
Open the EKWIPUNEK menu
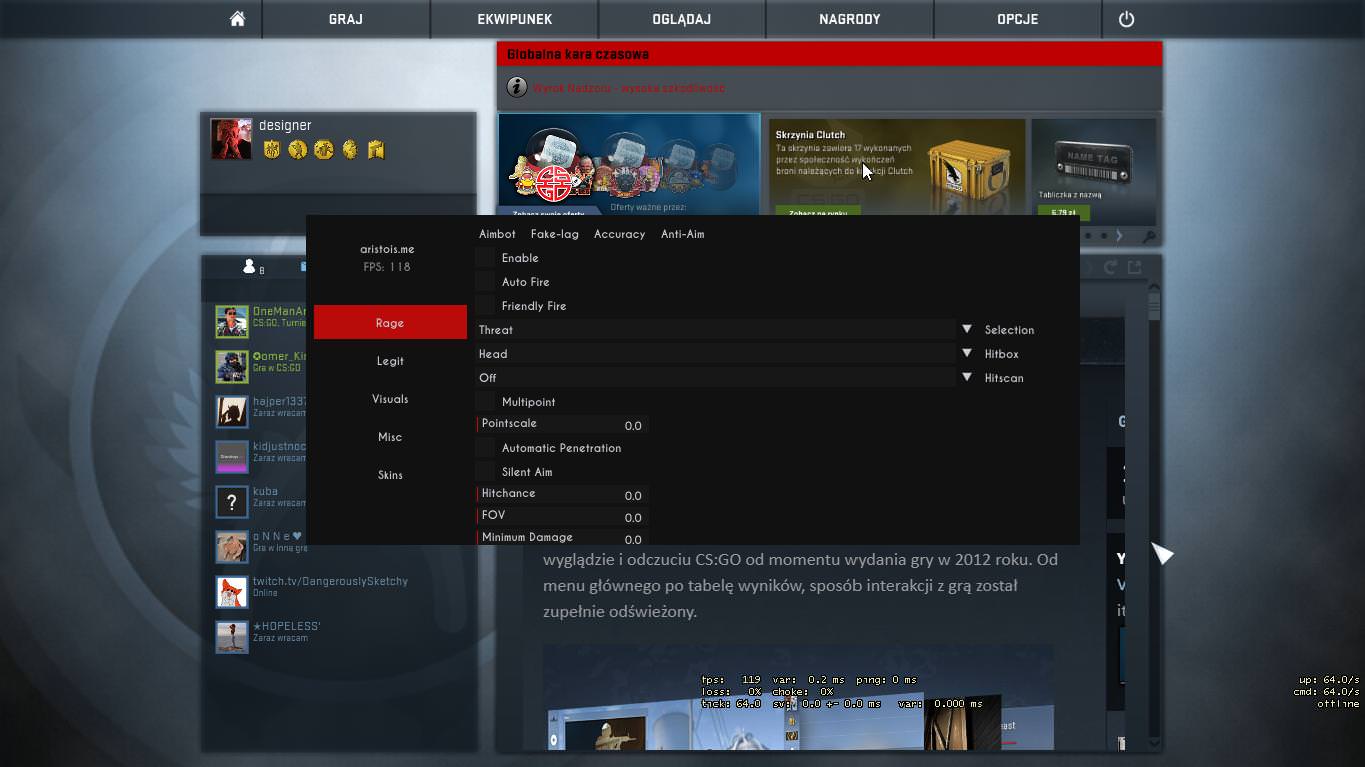point(514,19)
